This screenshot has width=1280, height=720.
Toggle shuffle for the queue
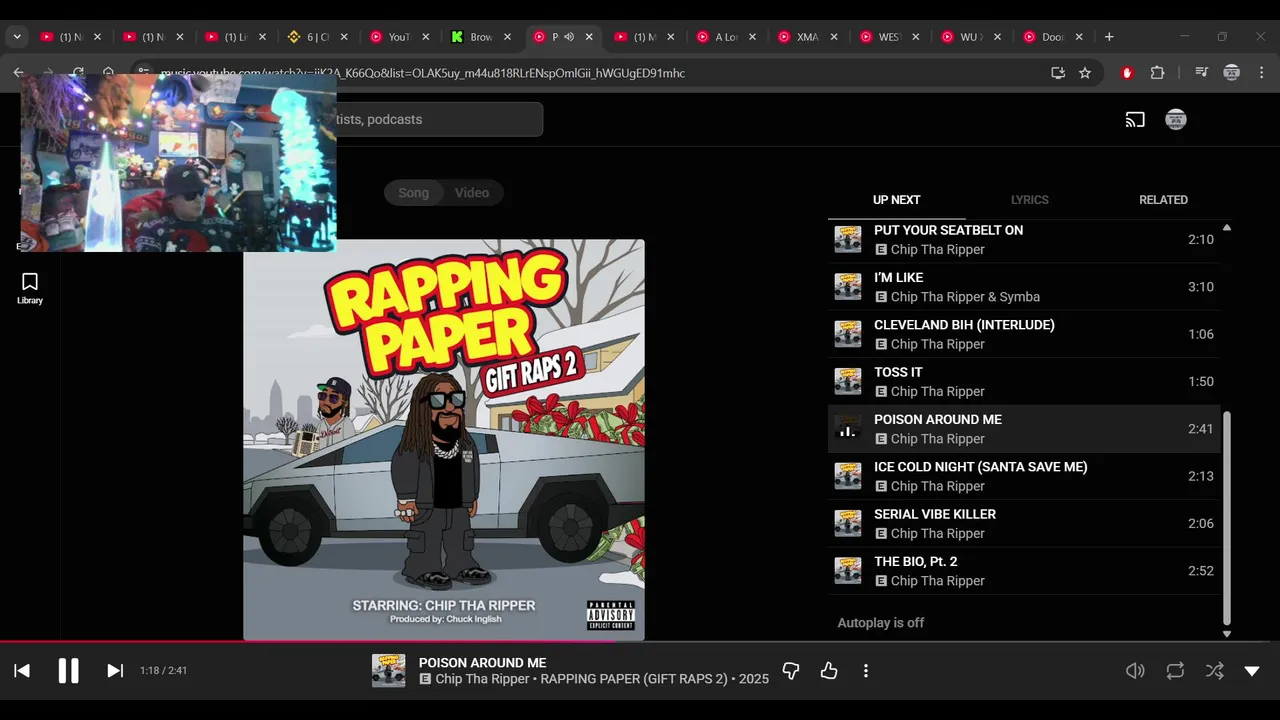[1214, 671]
